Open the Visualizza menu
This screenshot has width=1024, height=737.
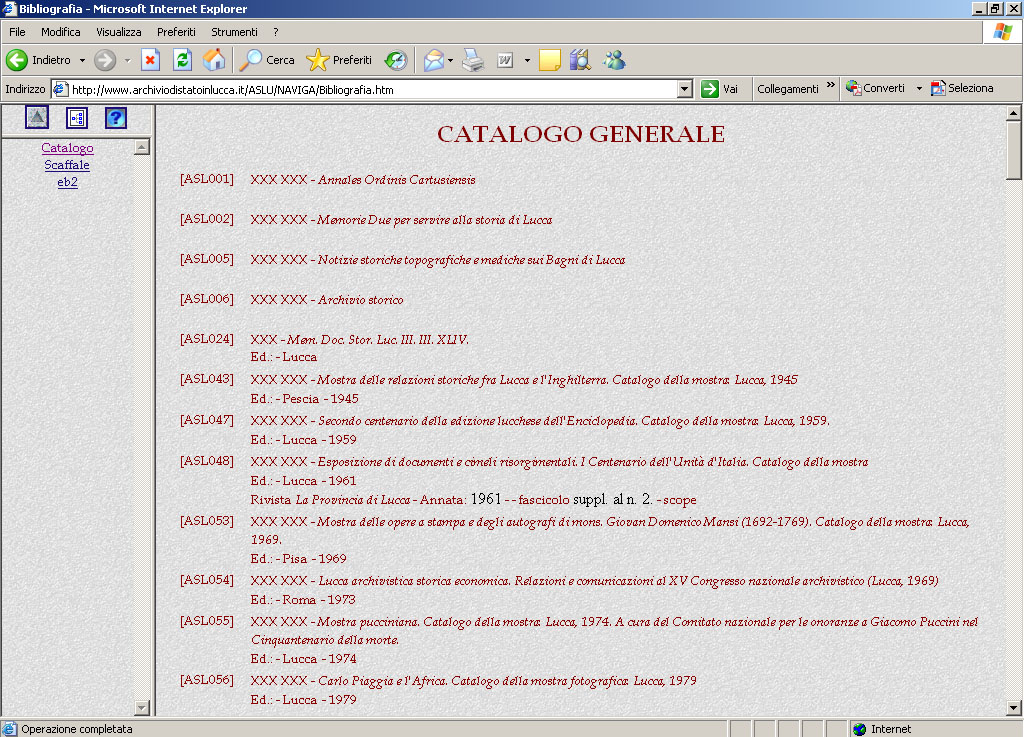click(119, 32)
